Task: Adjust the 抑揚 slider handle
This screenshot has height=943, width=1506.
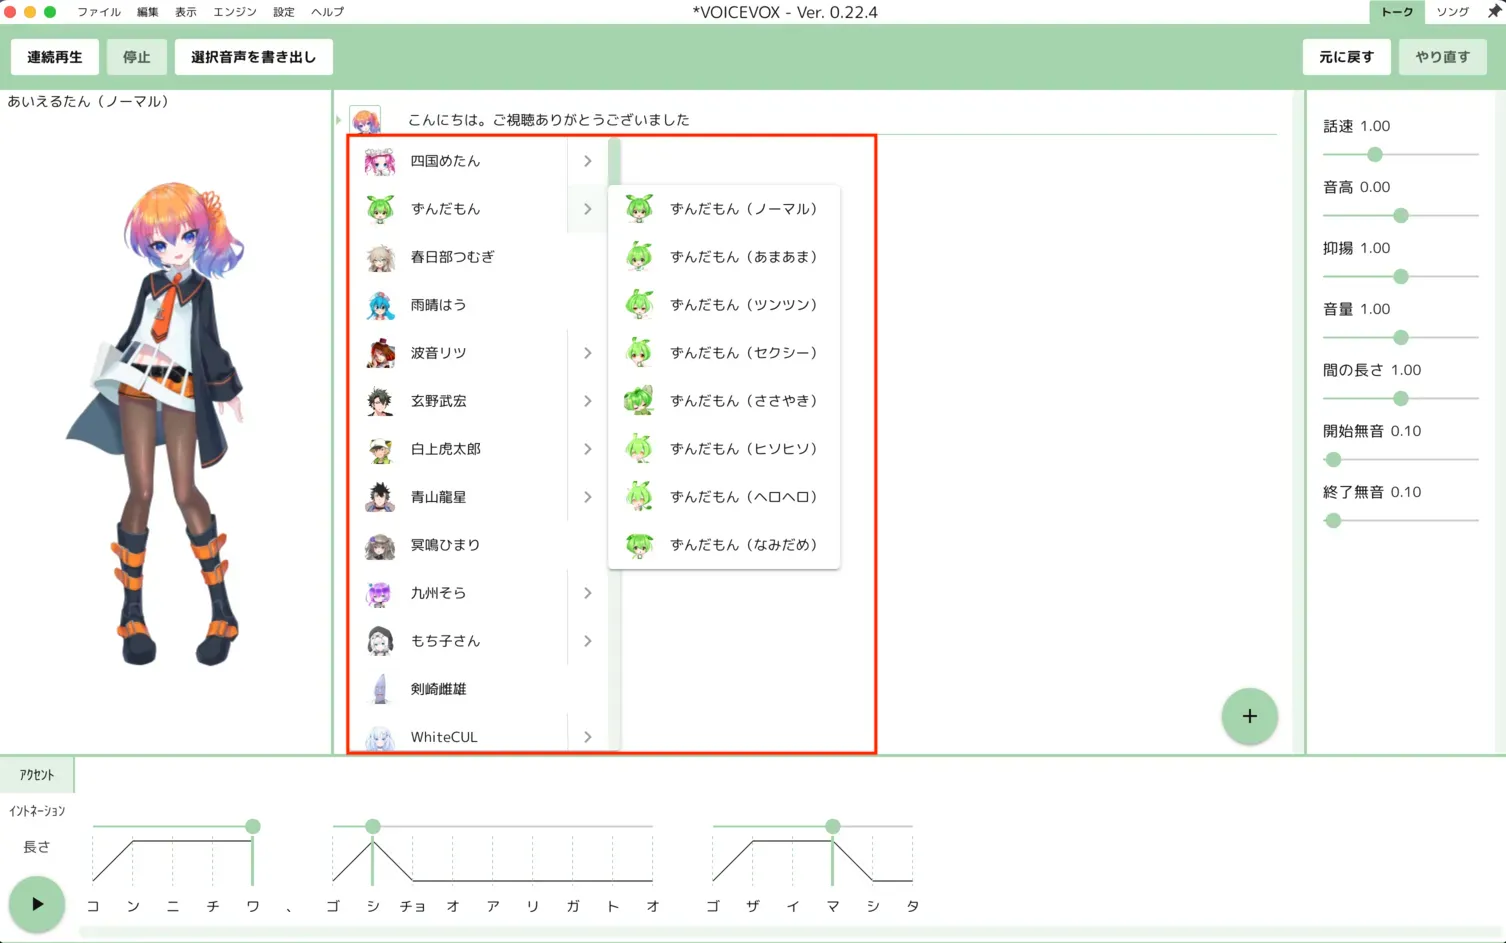Action: pos(1401,276)
